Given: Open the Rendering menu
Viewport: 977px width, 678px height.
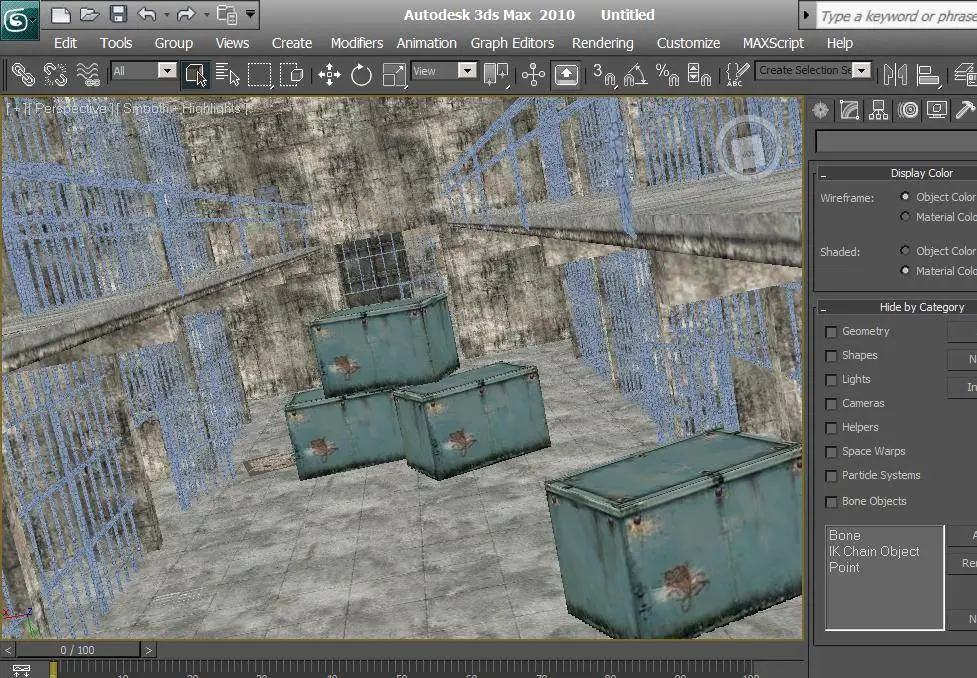Looking at the screenshot, I should [x=603, y=43].
